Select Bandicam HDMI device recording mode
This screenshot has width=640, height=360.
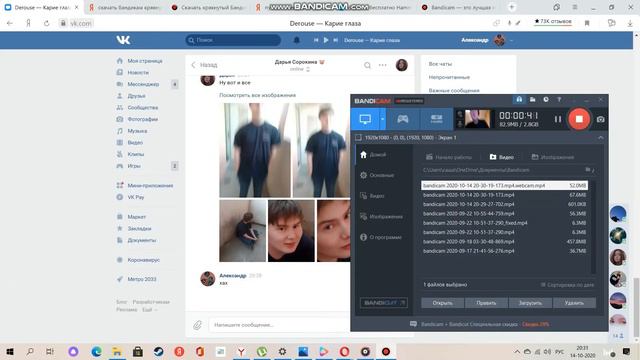click(x=436, y=119)
